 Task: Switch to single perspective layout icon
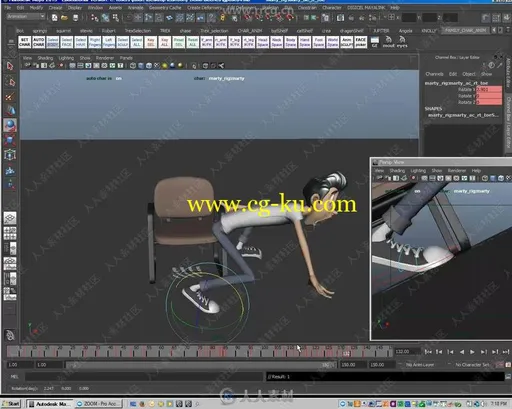tap(10, 218)
